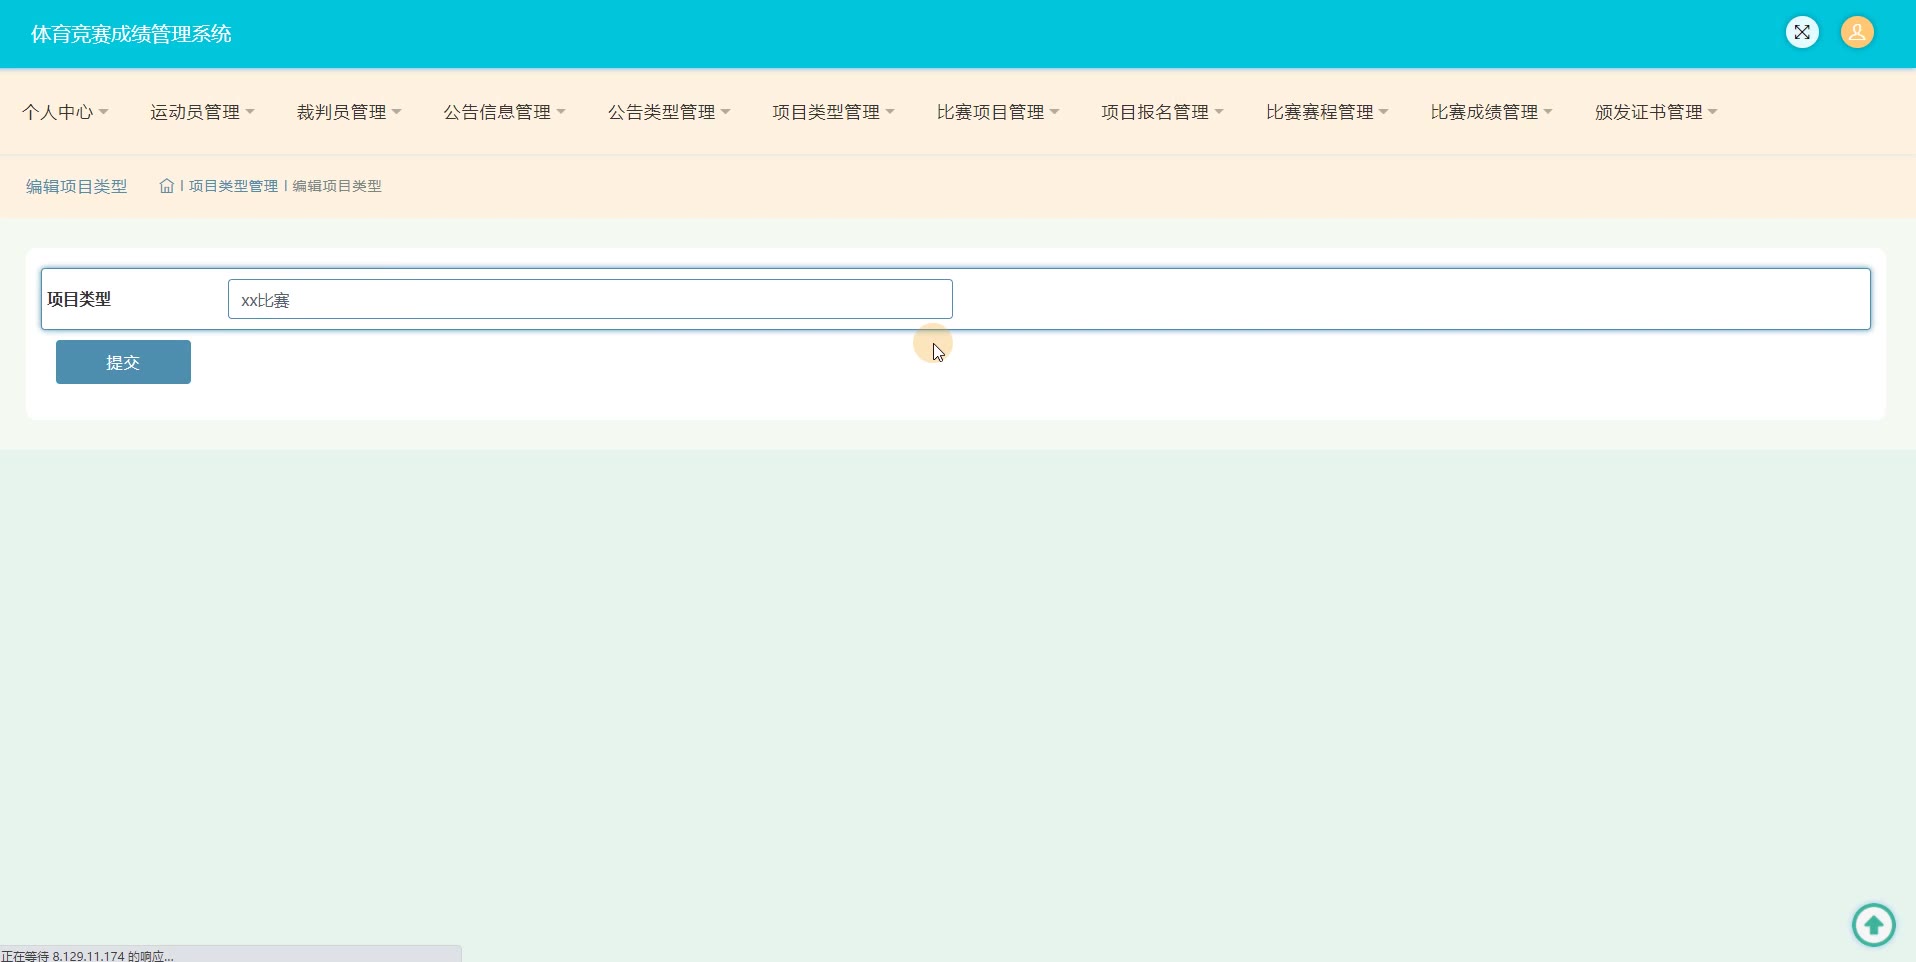1916x962 pixels.
Task: Expand the 公告类型管理 menu
Action: [669, 112]
